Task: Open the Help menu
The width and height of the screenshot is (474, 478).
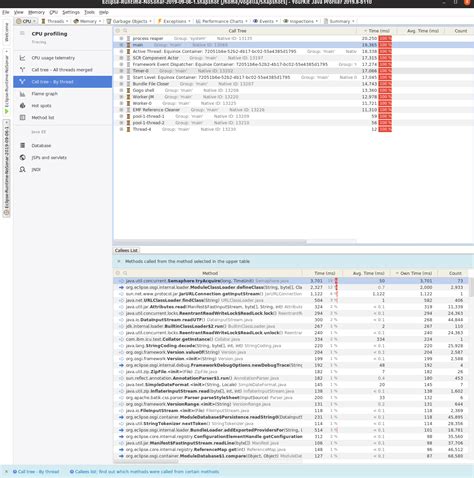Action: pyautogui.click(x=104, y=12)
